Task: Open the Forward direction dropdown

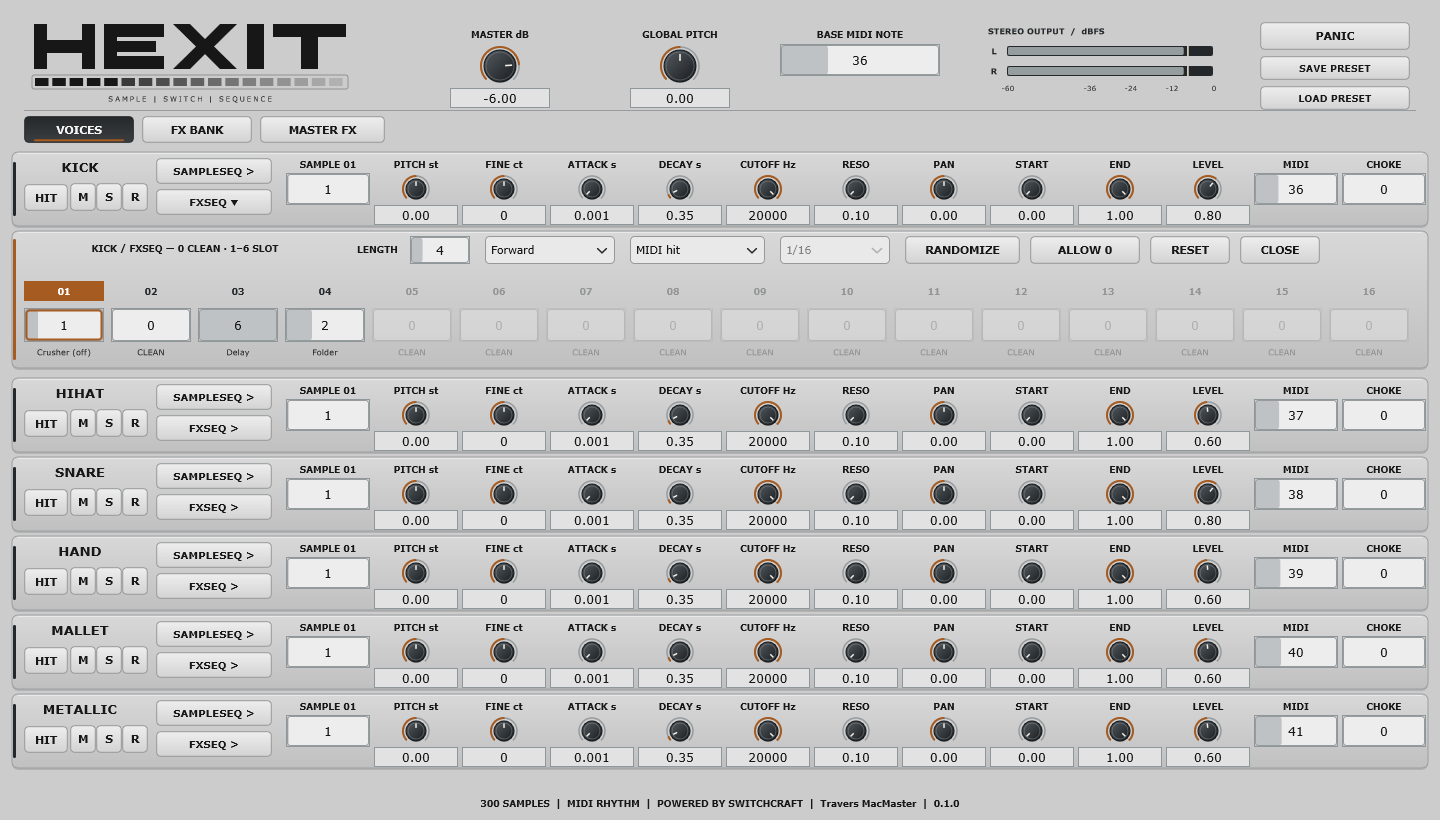Action: click(550, 250)
